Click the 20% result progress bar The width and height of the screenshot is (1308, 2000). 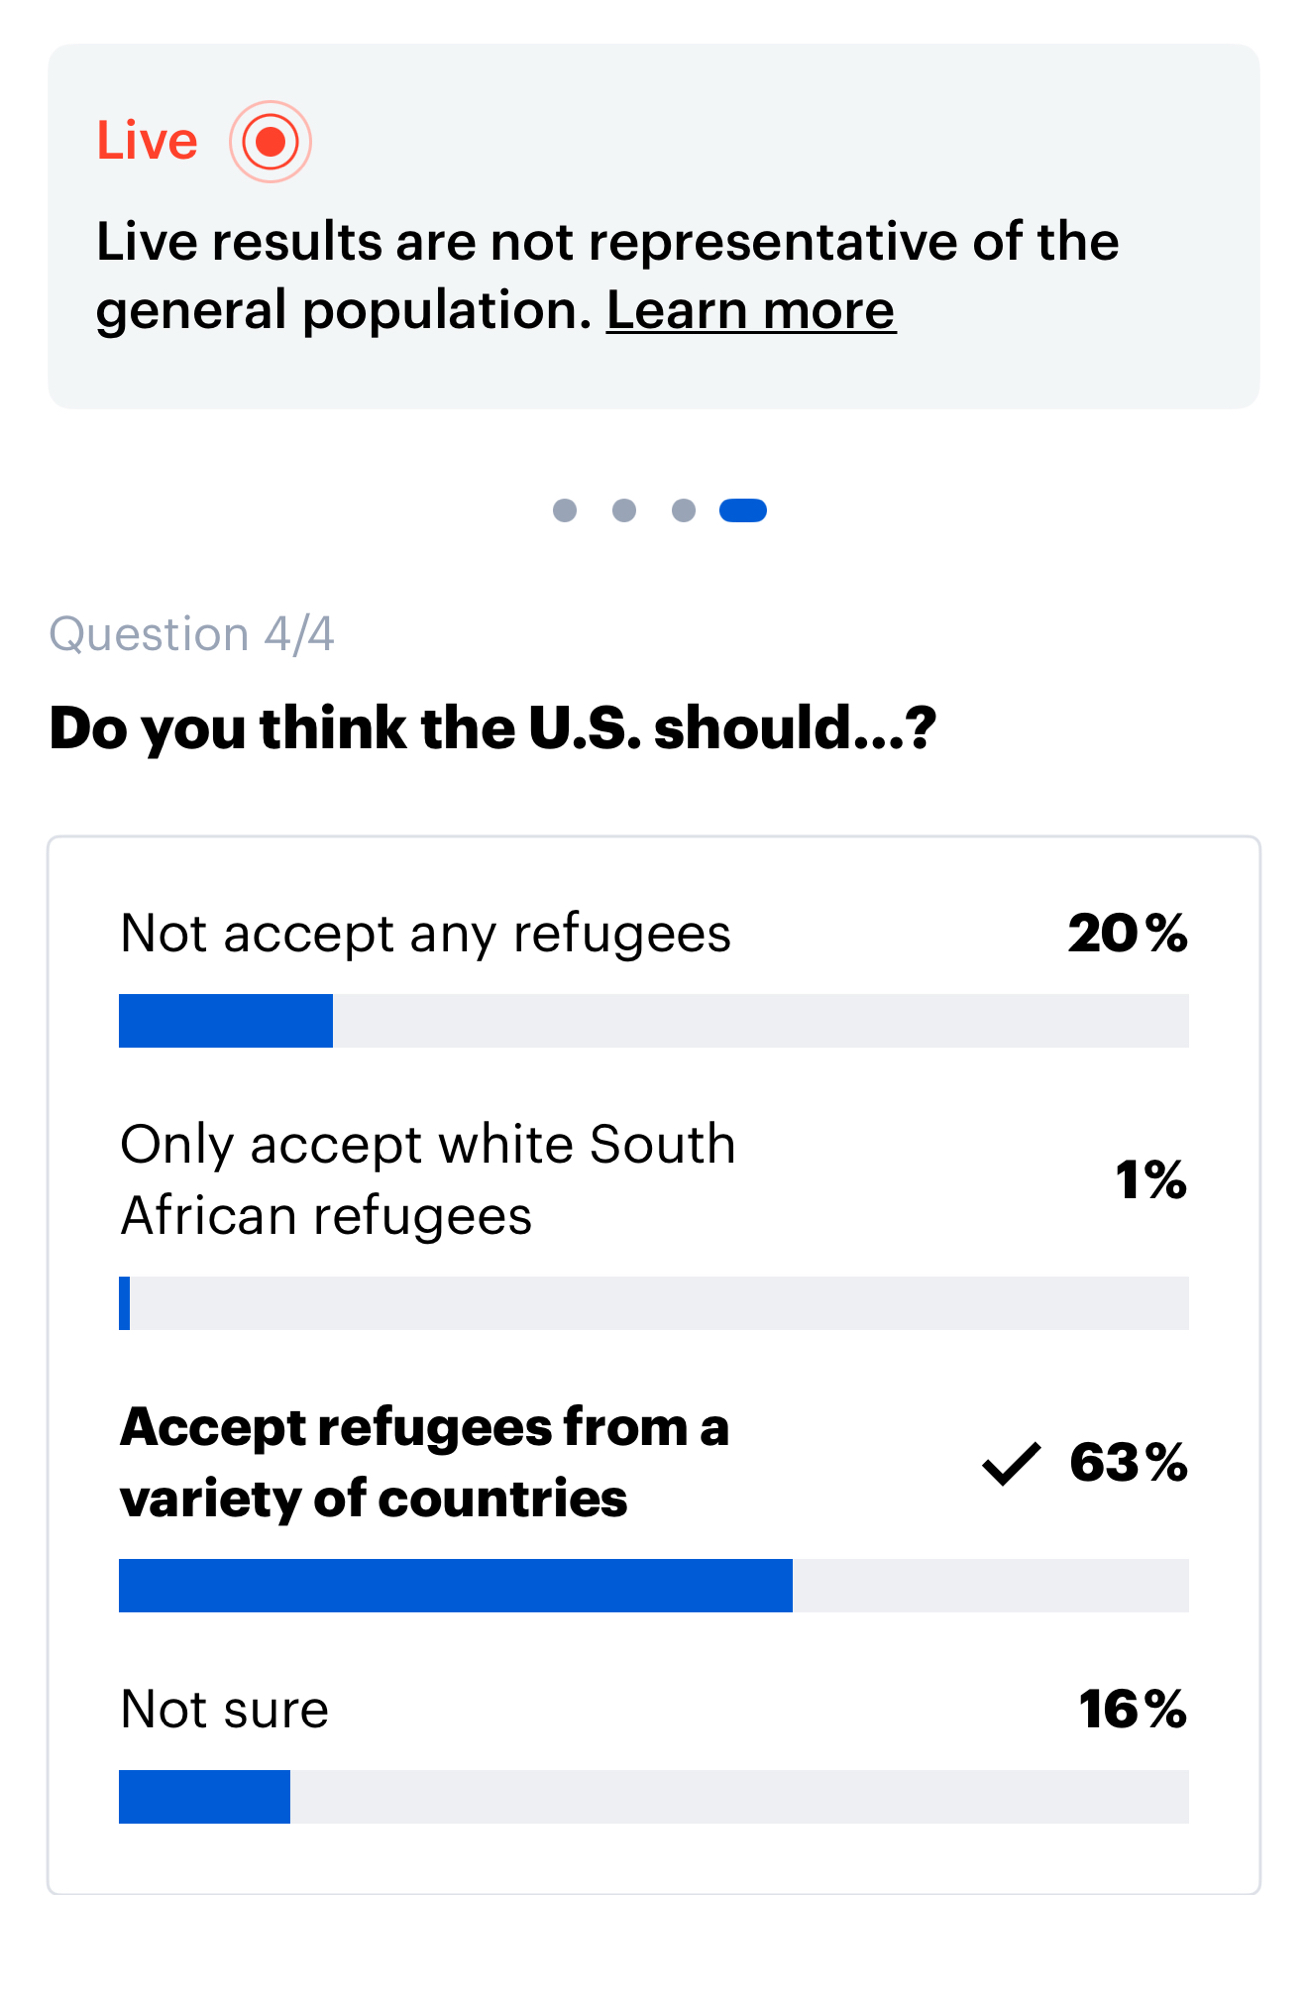click(x=653, y=1021)
